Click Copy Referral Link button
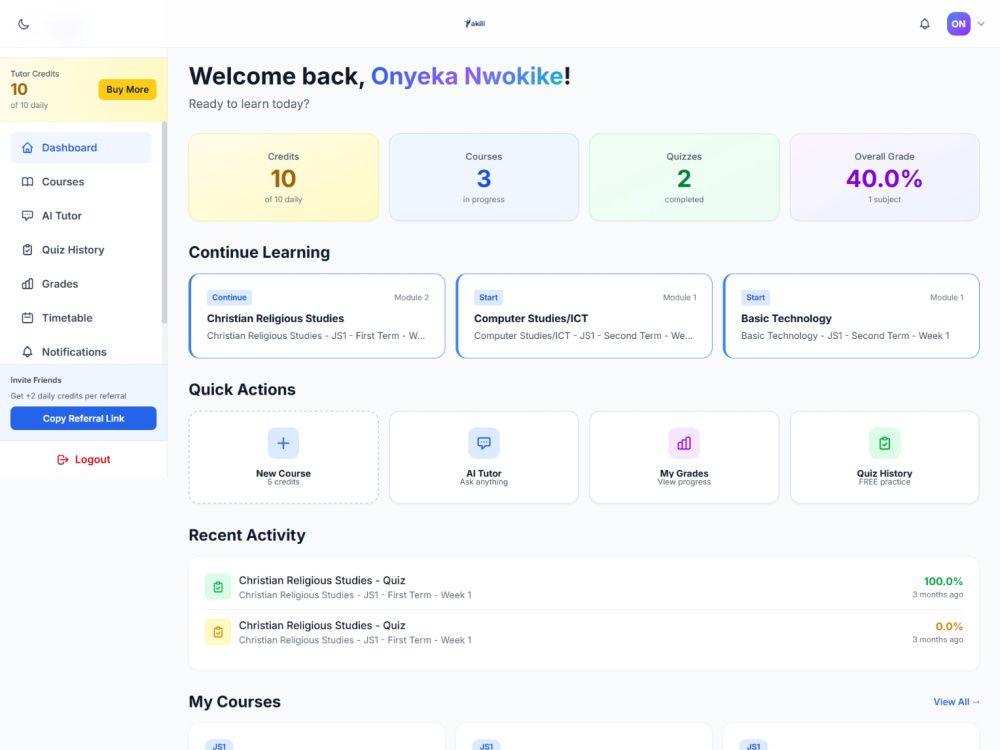This screenshot has height=750, width=1000. pyautogui.click(x=84, y=418)
